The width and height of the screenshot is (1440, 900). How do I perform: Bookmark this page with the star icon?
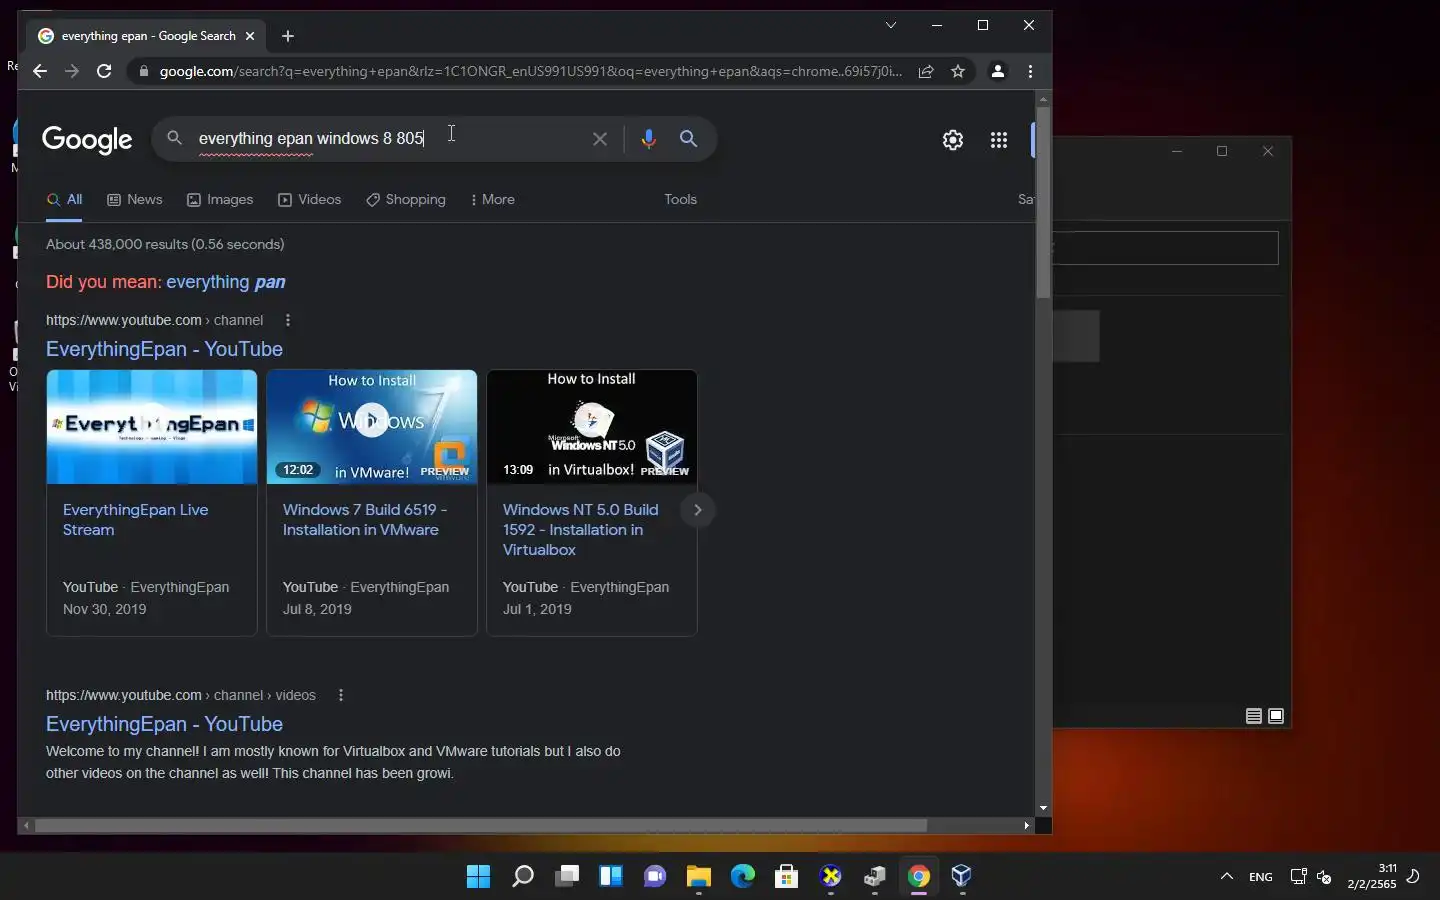click(x=958, y=71)
